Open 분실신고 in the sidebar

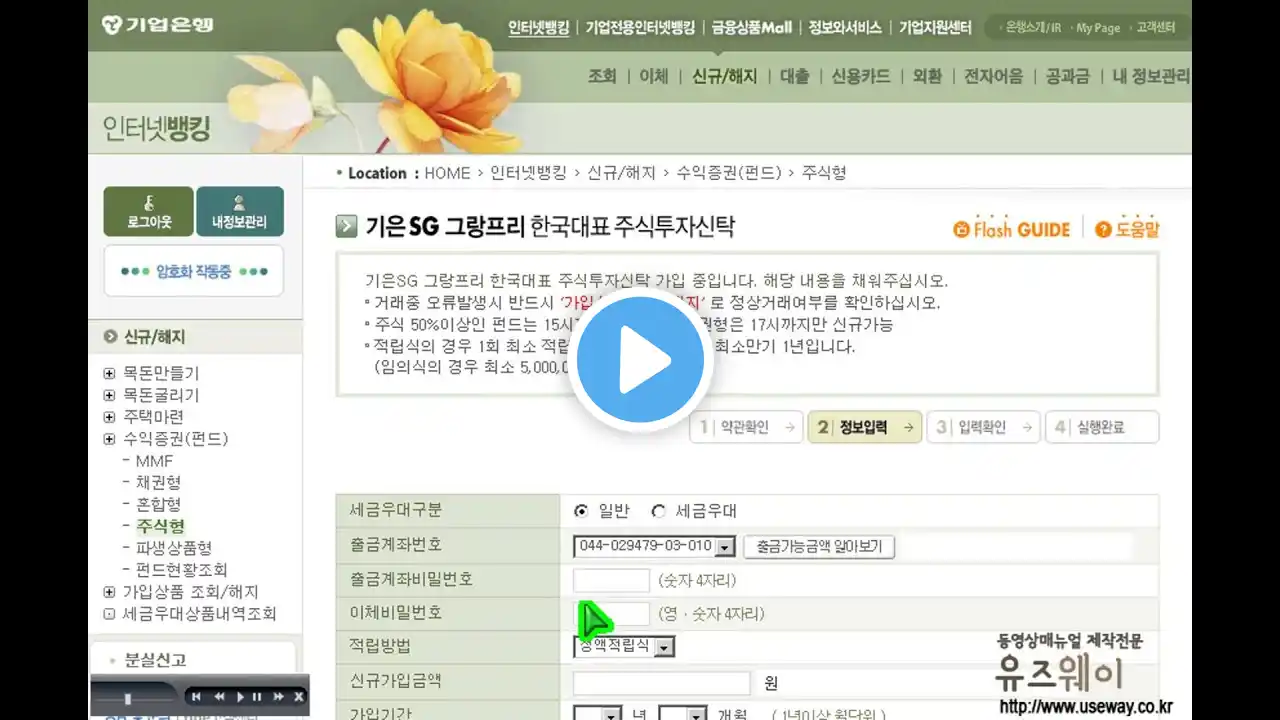(155, 661)
